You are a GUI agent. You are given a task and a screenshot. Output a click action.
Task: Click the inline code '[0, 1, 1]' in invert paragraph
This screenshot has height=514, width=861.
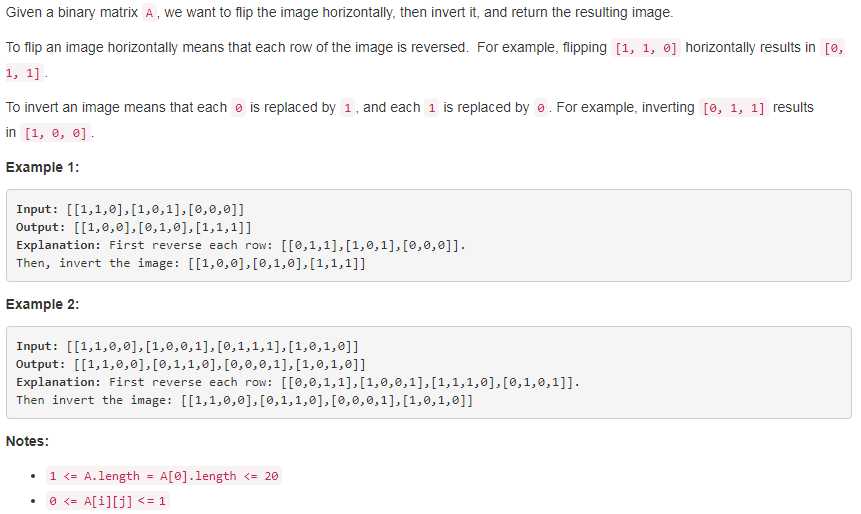point(734,108)
